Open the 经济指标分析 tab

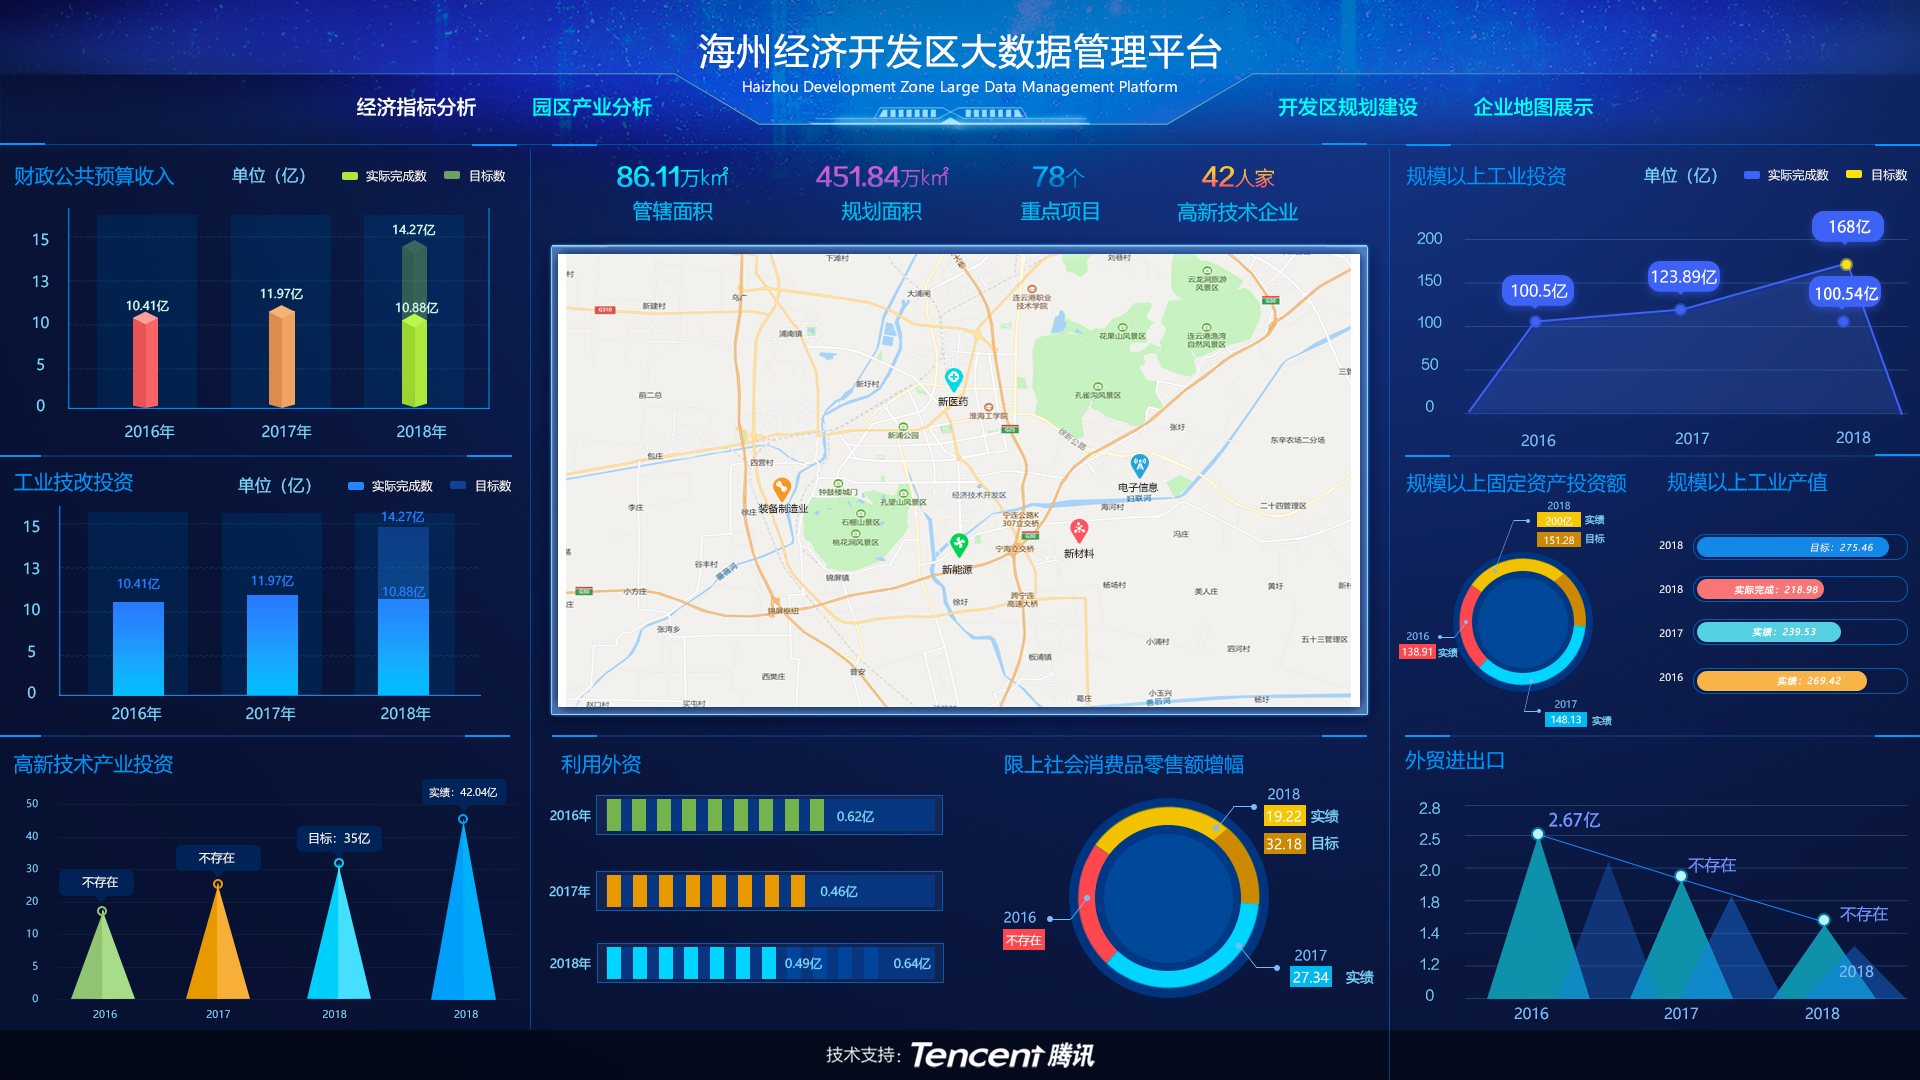[x=416, y=107]
